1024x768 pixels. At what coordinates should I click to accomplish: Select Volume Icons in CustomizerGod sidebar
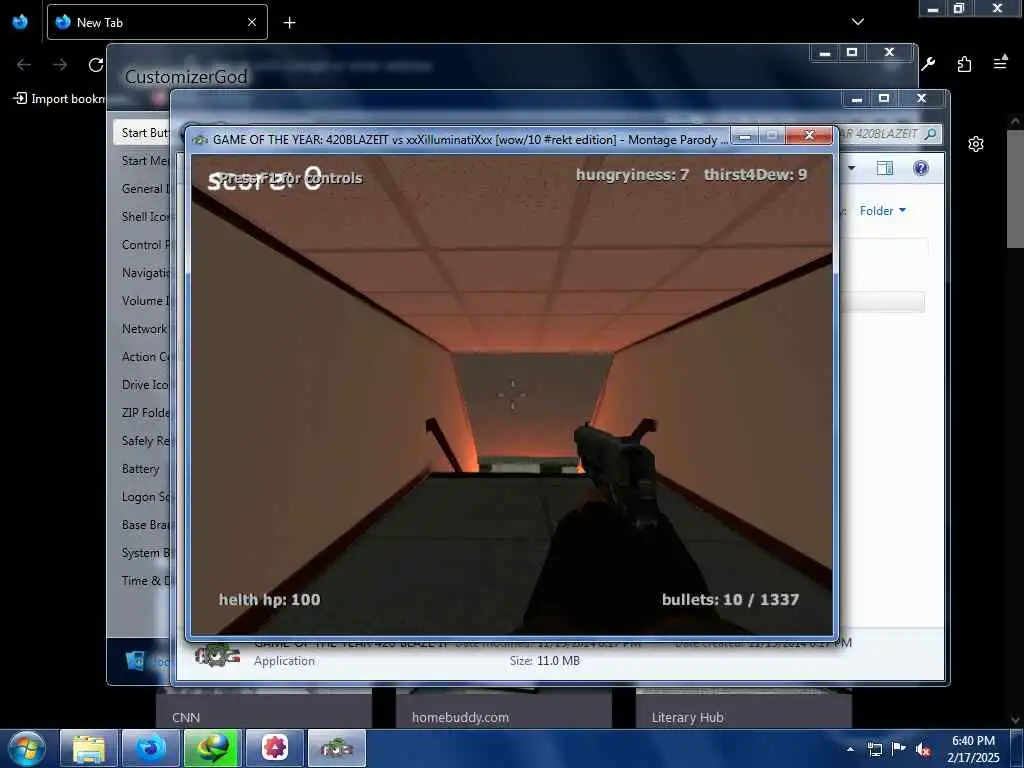tap(145, 301)
